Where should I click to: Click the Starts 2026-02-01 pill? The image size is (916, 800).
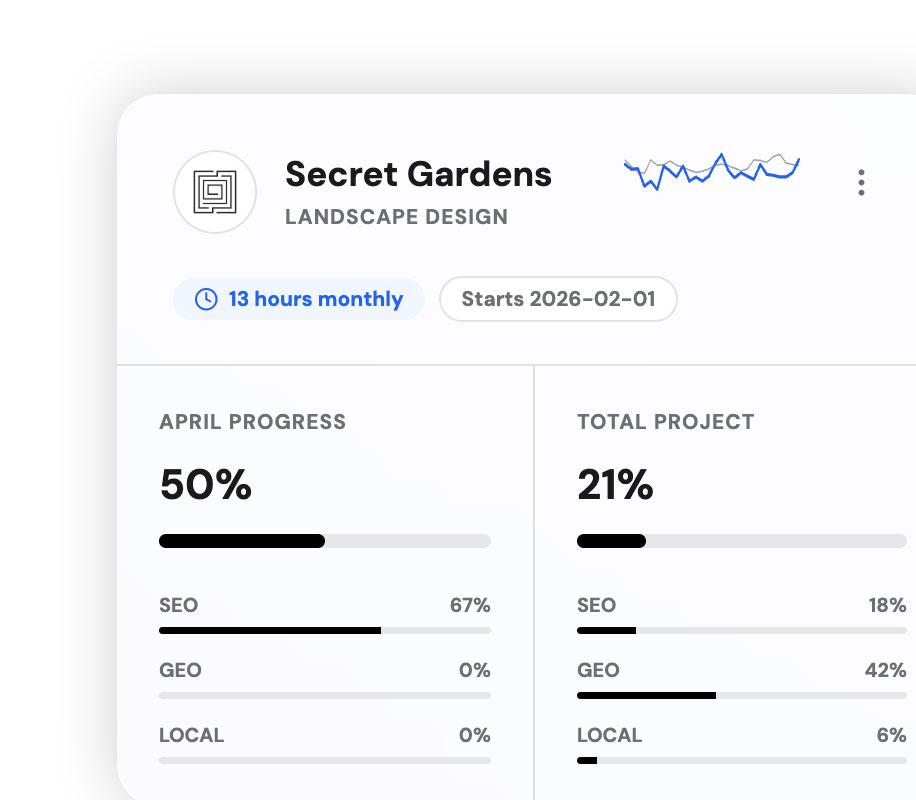558,299
